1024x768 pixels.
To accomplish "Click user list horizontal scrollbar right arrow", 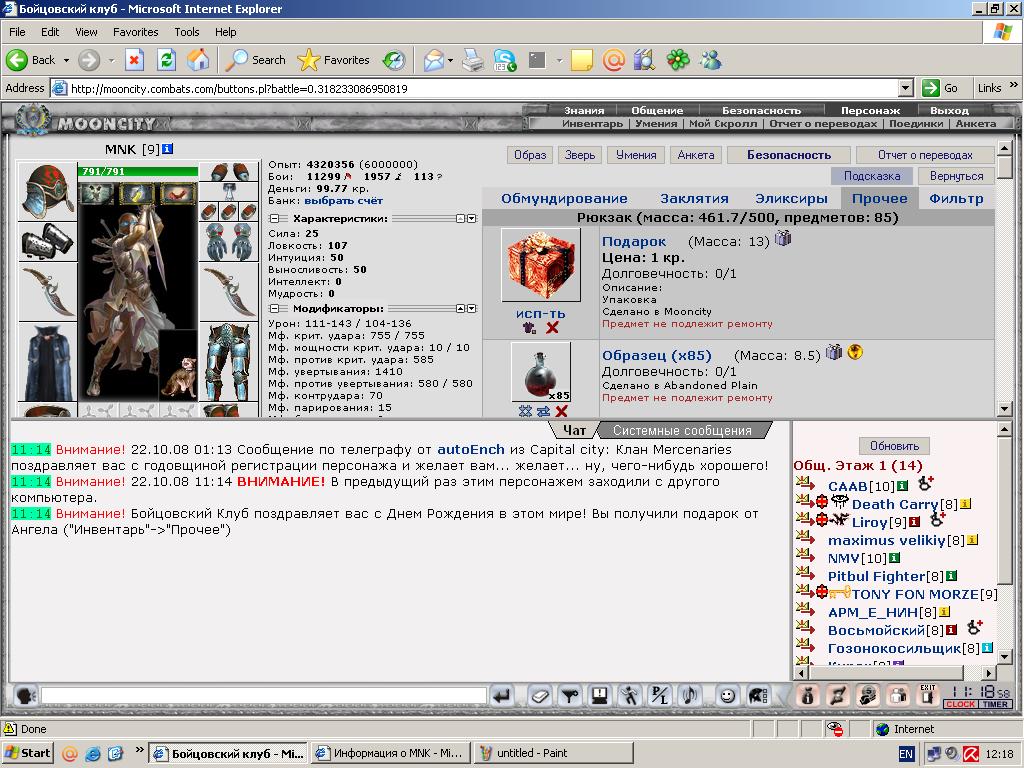I will pyautogui.click(x=989, y=673).
